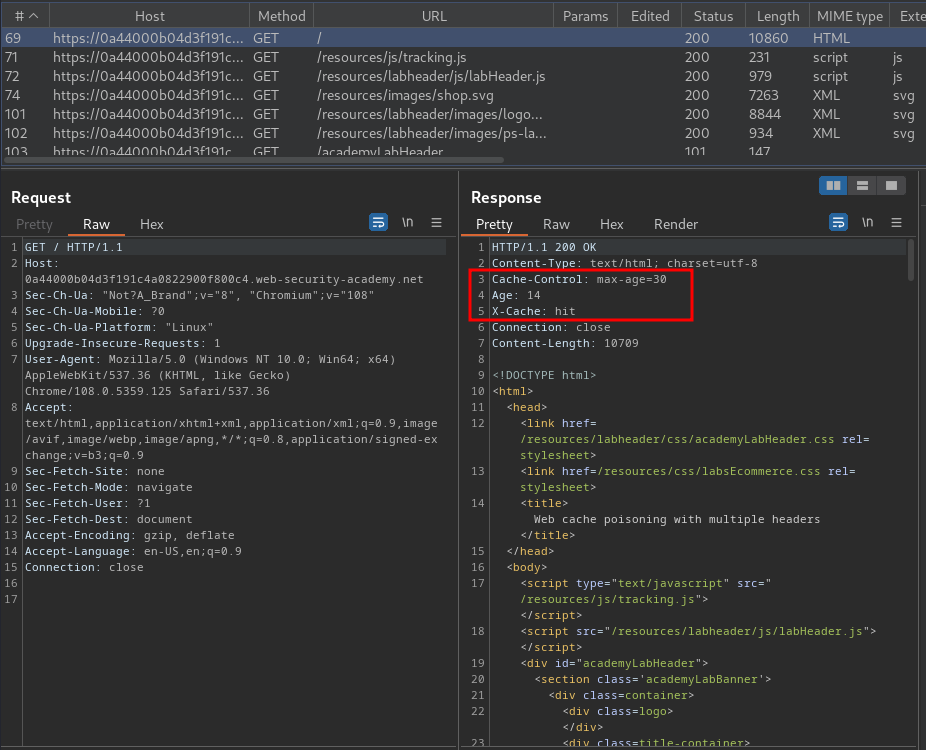Image resolution: width=926 pixels, height=750 pixels.
Task: Select side-by-side split layout icon
Action: tap(833, 185)
